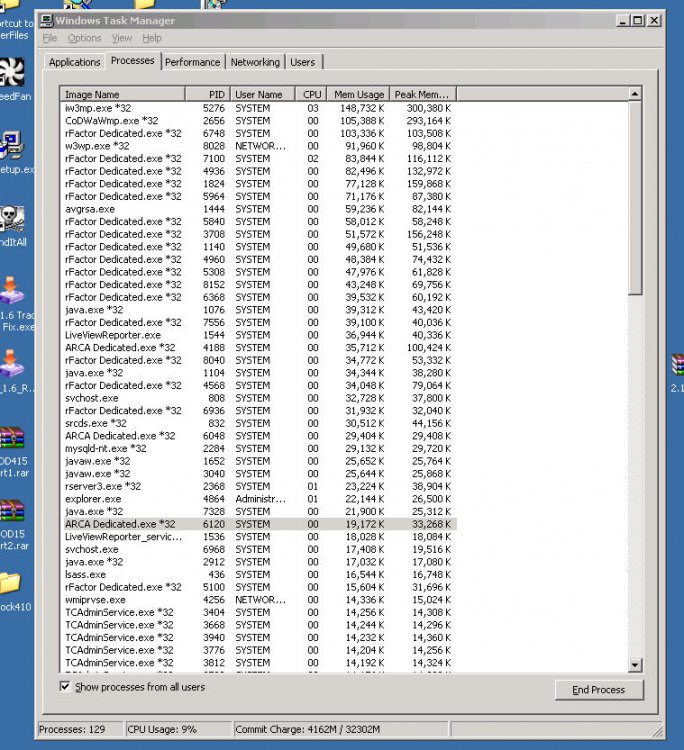This screenshot has width=684, height=750.
Task: Select svchost.exe with PID 808
Action: coord(259,398)
